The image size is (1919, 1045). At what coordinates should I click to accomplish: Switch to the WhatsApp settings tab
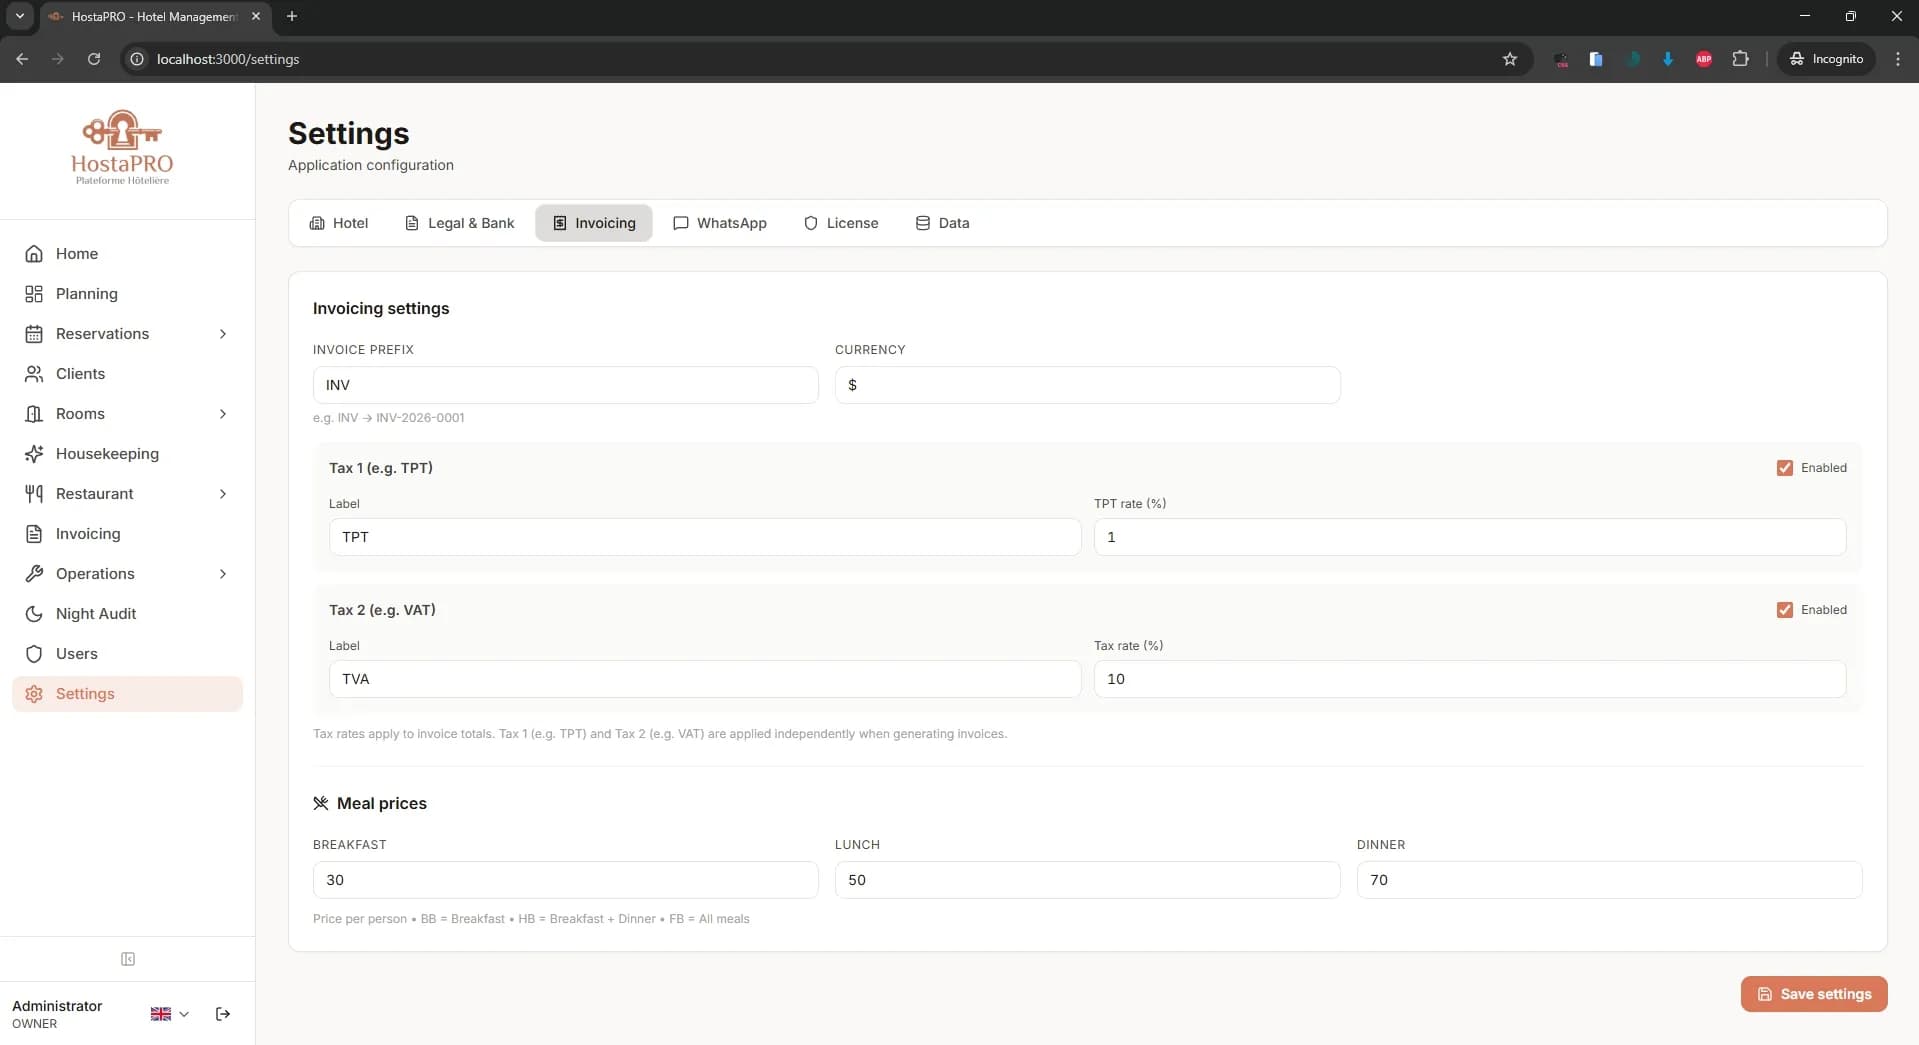click(719, 223)
